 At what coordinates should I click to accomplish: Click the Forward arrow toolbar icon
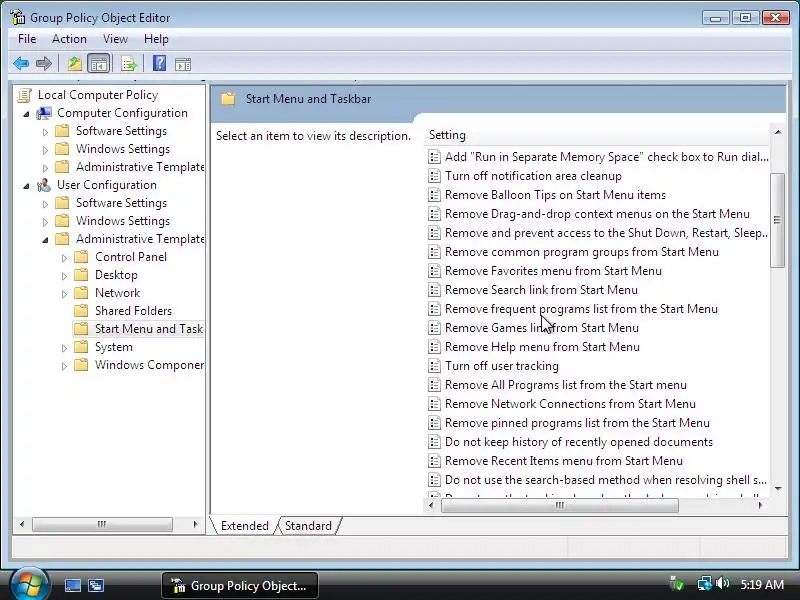(44, 64)
